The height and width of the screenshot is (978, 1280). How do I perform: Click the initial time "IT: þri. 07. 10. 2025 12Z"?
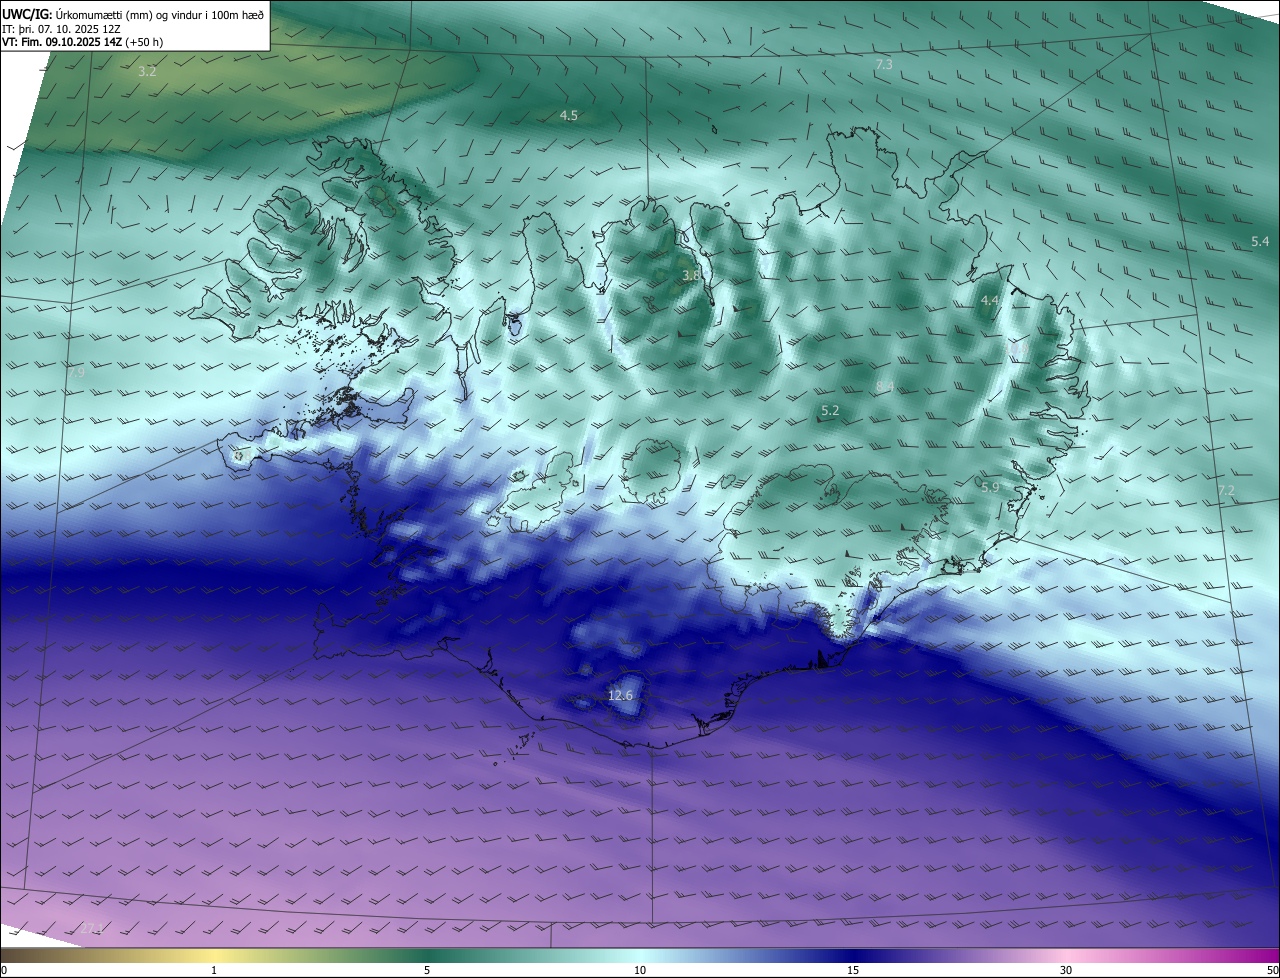point(60,29)
